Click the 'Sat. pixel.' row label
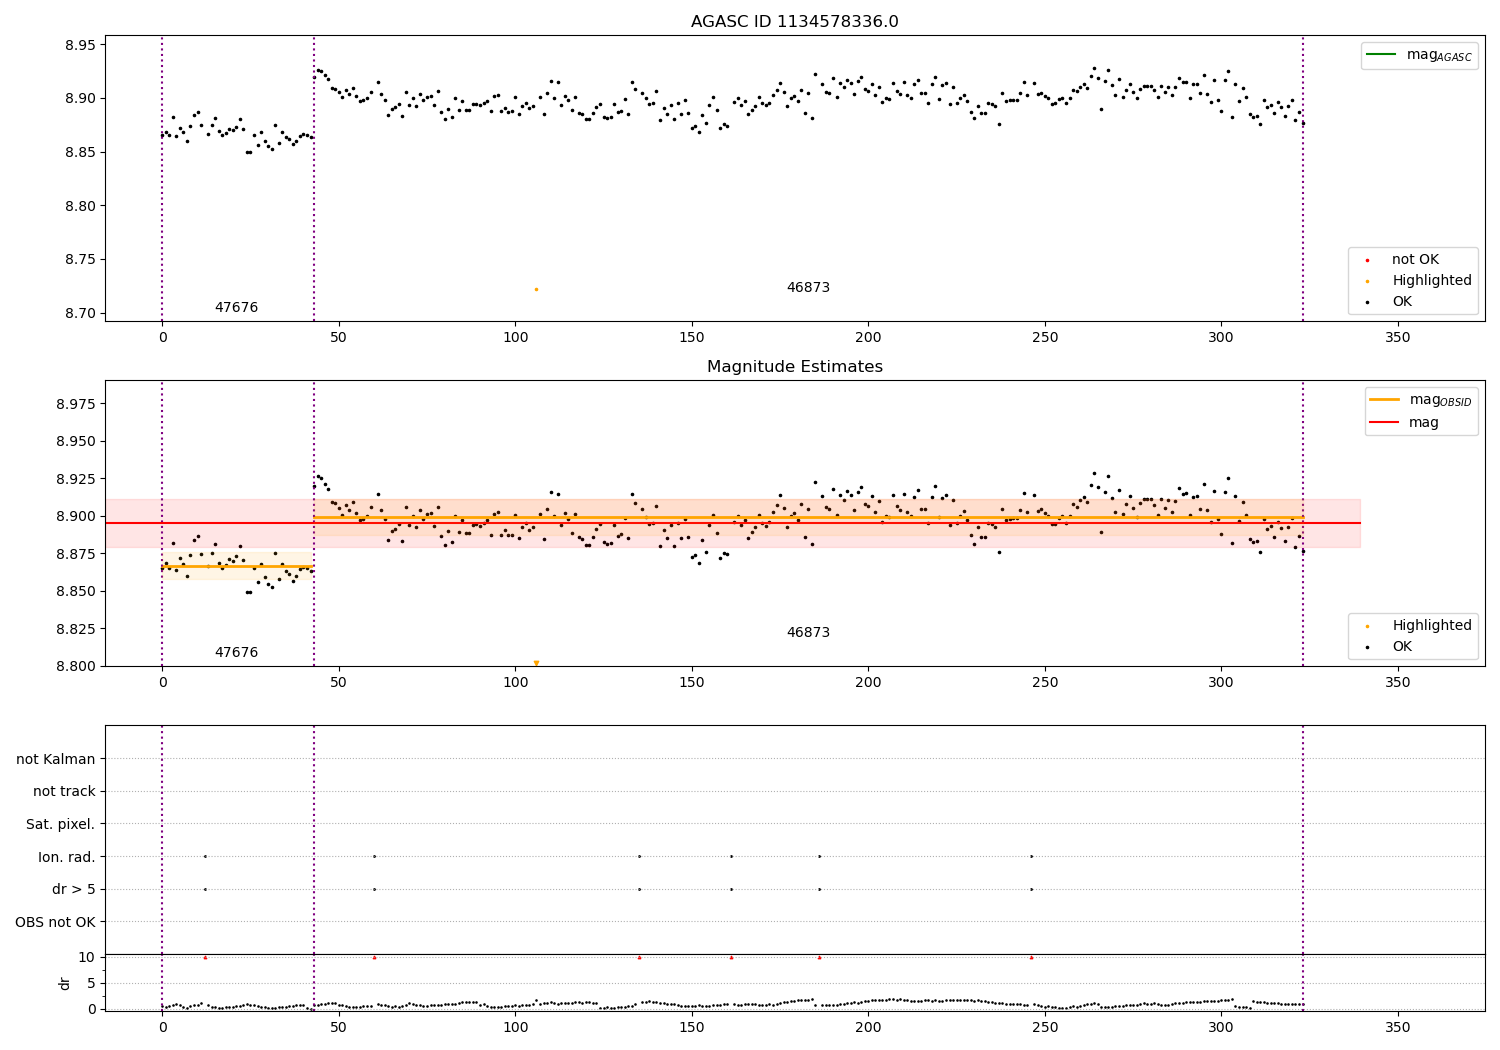Screen dimensions: 1500x1050 point(61,824)
